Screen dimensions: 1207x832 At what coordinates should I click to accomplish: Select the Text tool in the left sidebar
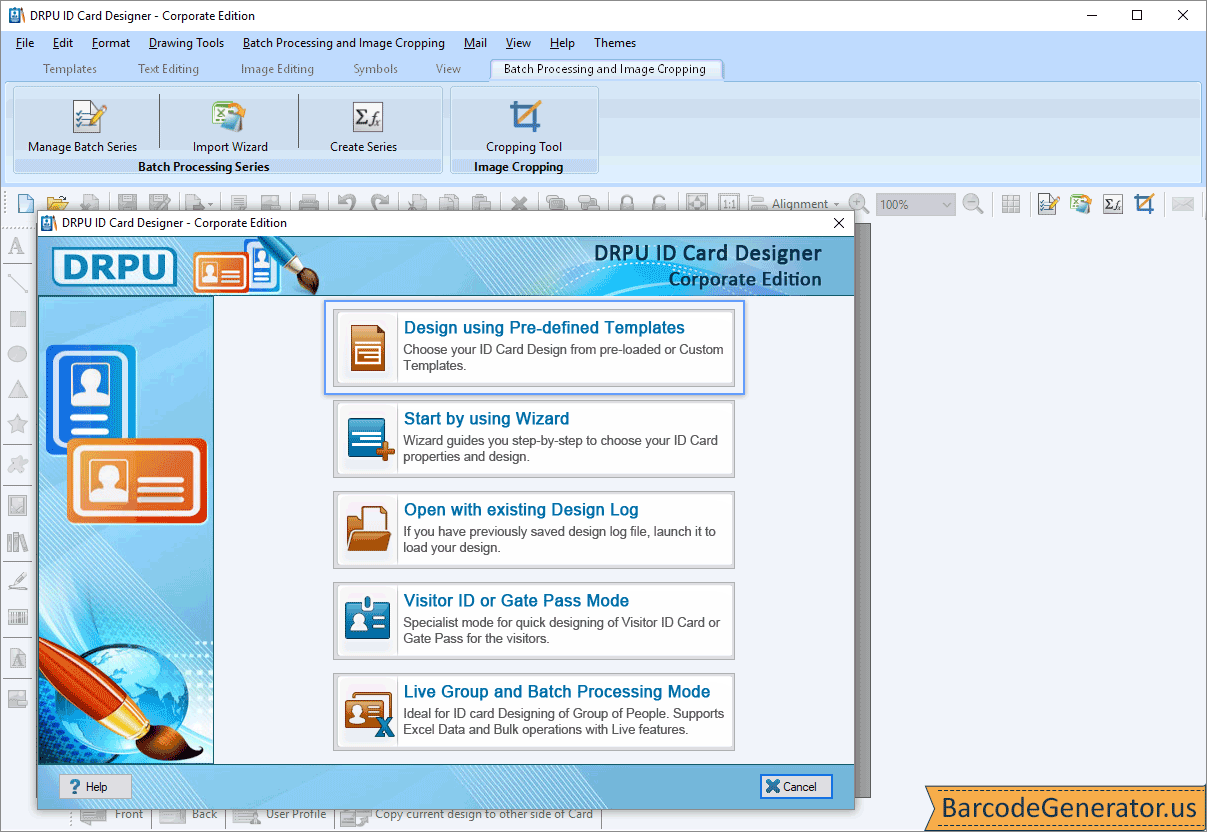click(17, 246)
